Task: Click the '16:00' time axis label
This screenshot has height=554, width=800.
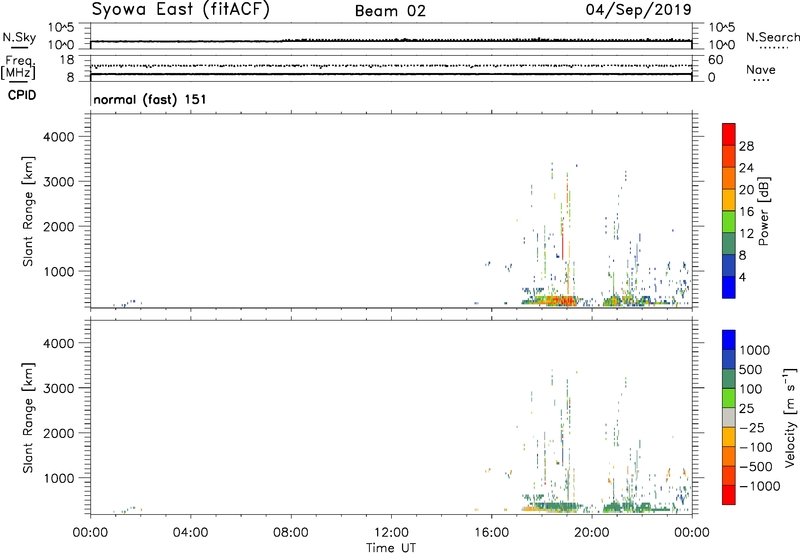Action: 491,533
